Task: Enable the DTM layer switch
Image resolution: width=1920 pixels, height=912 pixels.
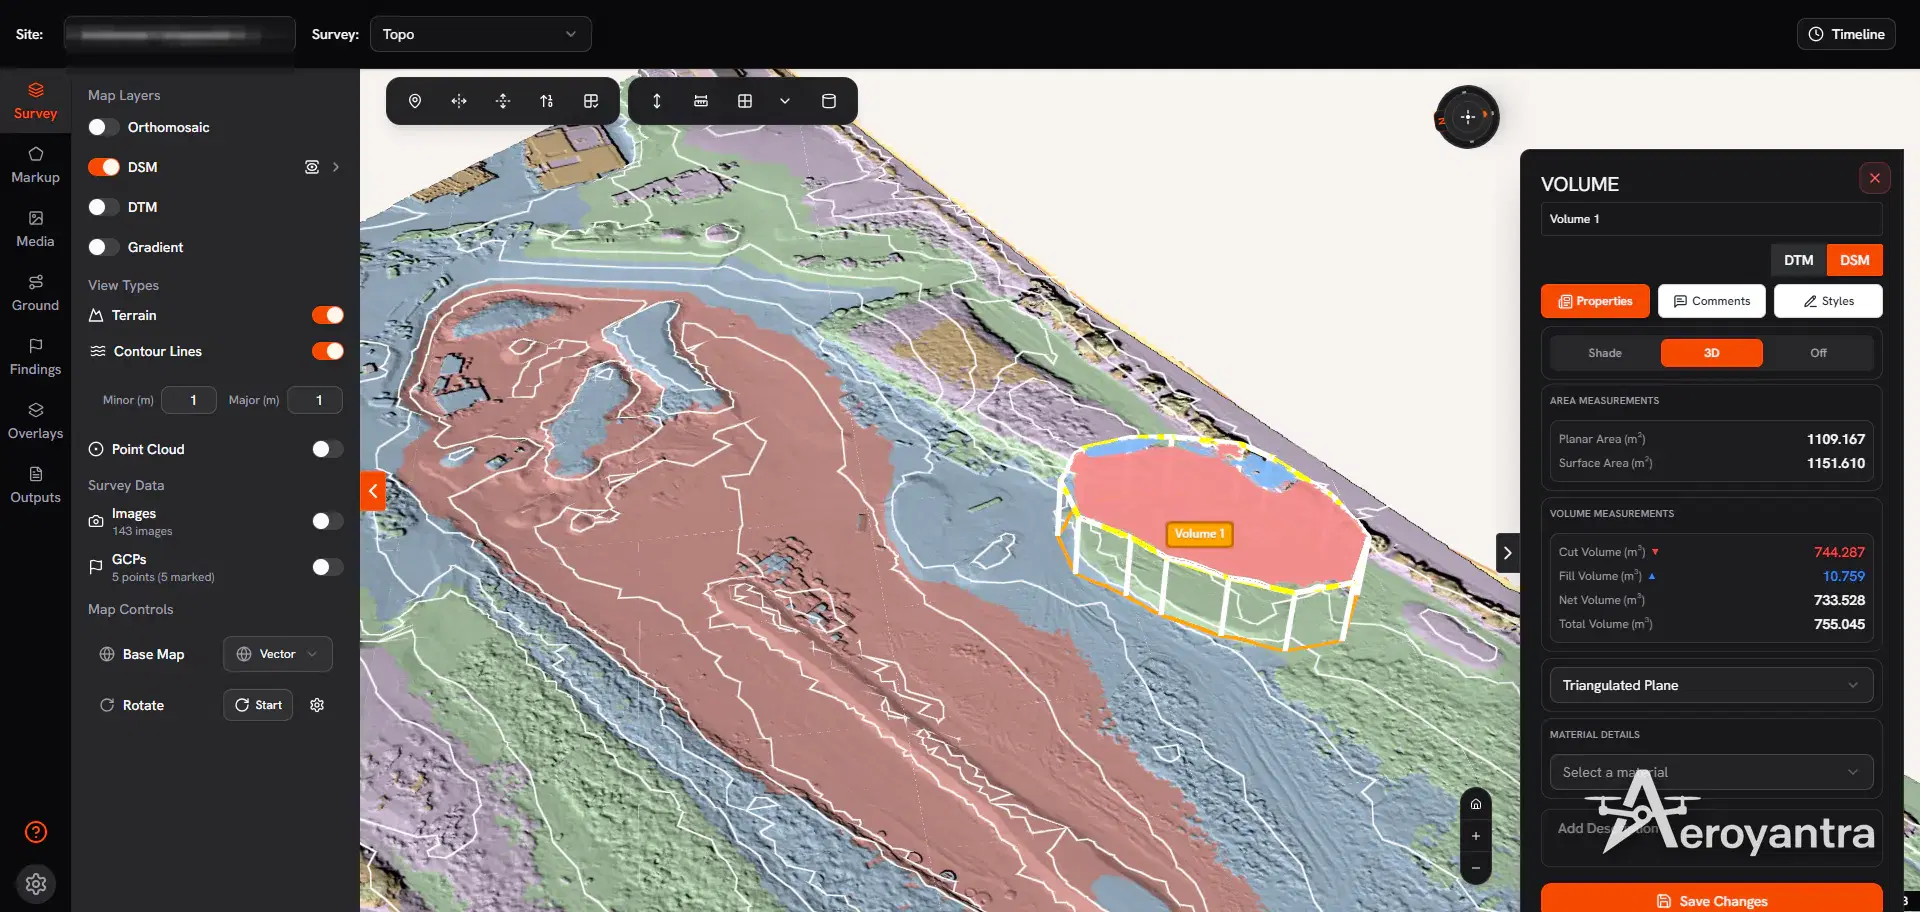Action: click(x=104, y=207)
